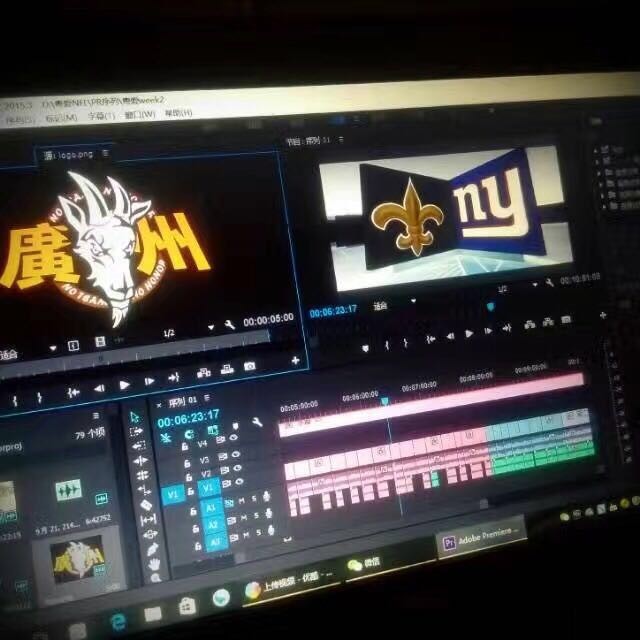Switch to Adobe Premiere taskbar button

[x=481, y=538]
